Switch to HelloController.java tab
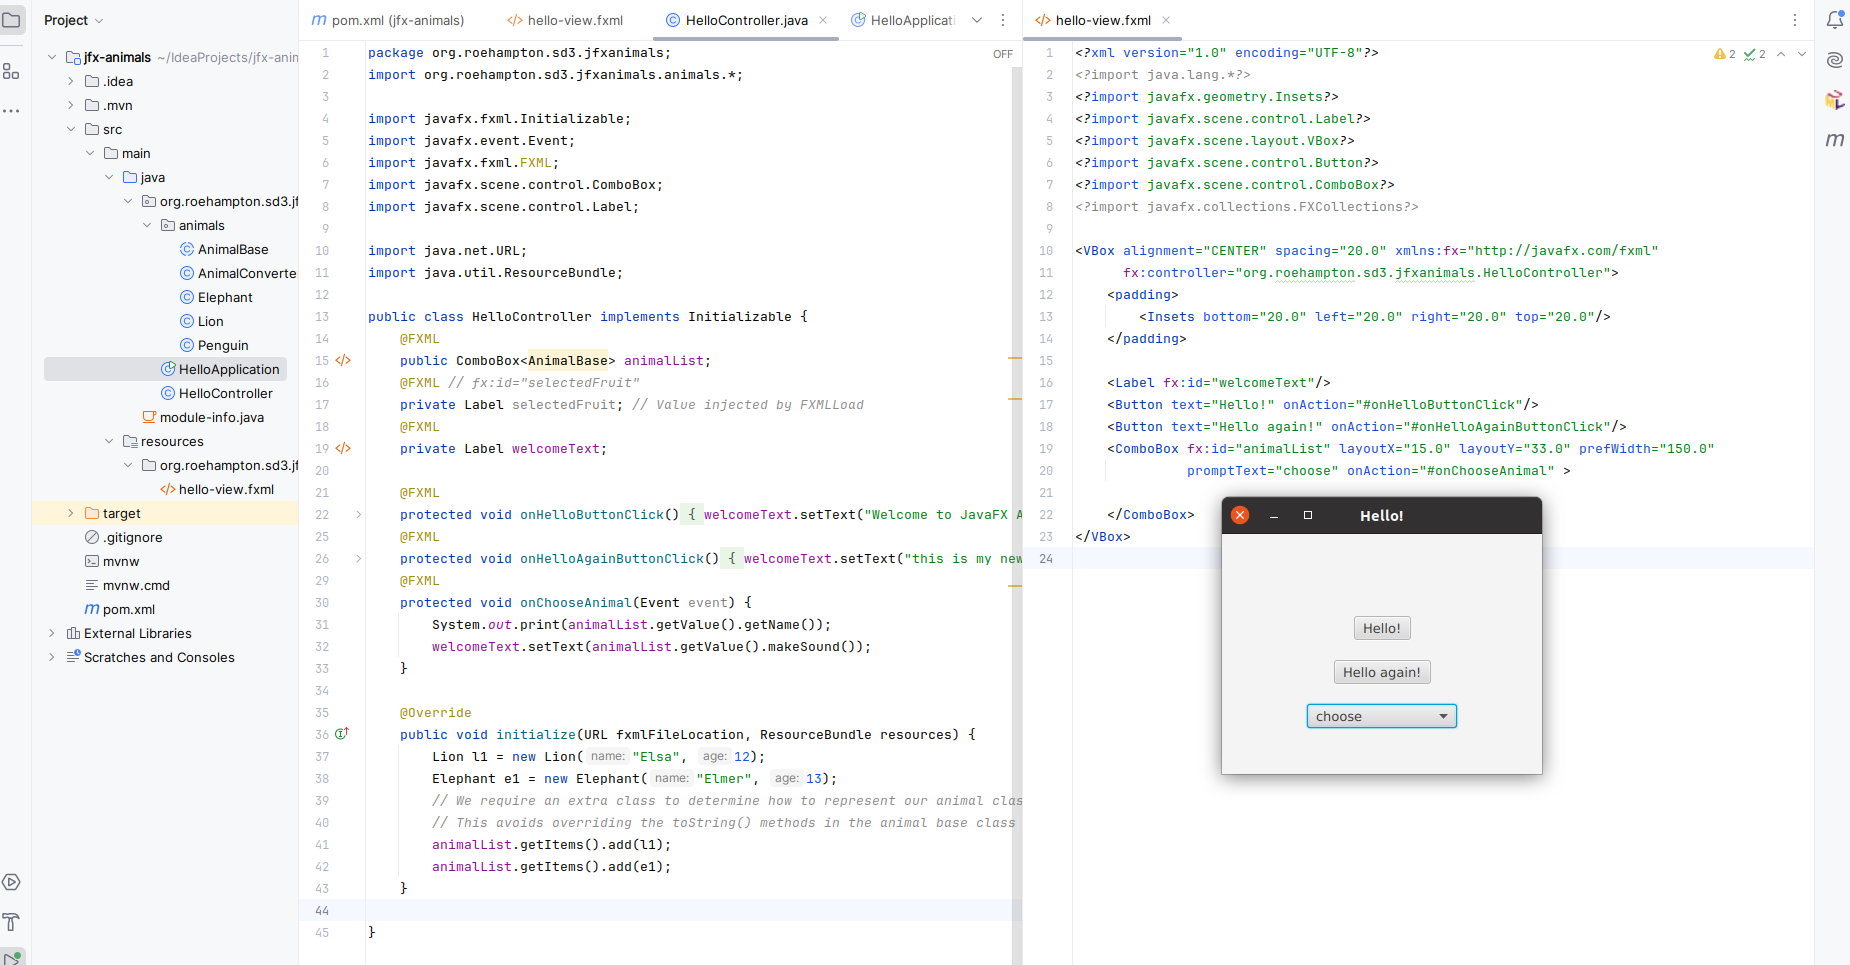This screenshot has width=1850, height=965. point(746,20)
